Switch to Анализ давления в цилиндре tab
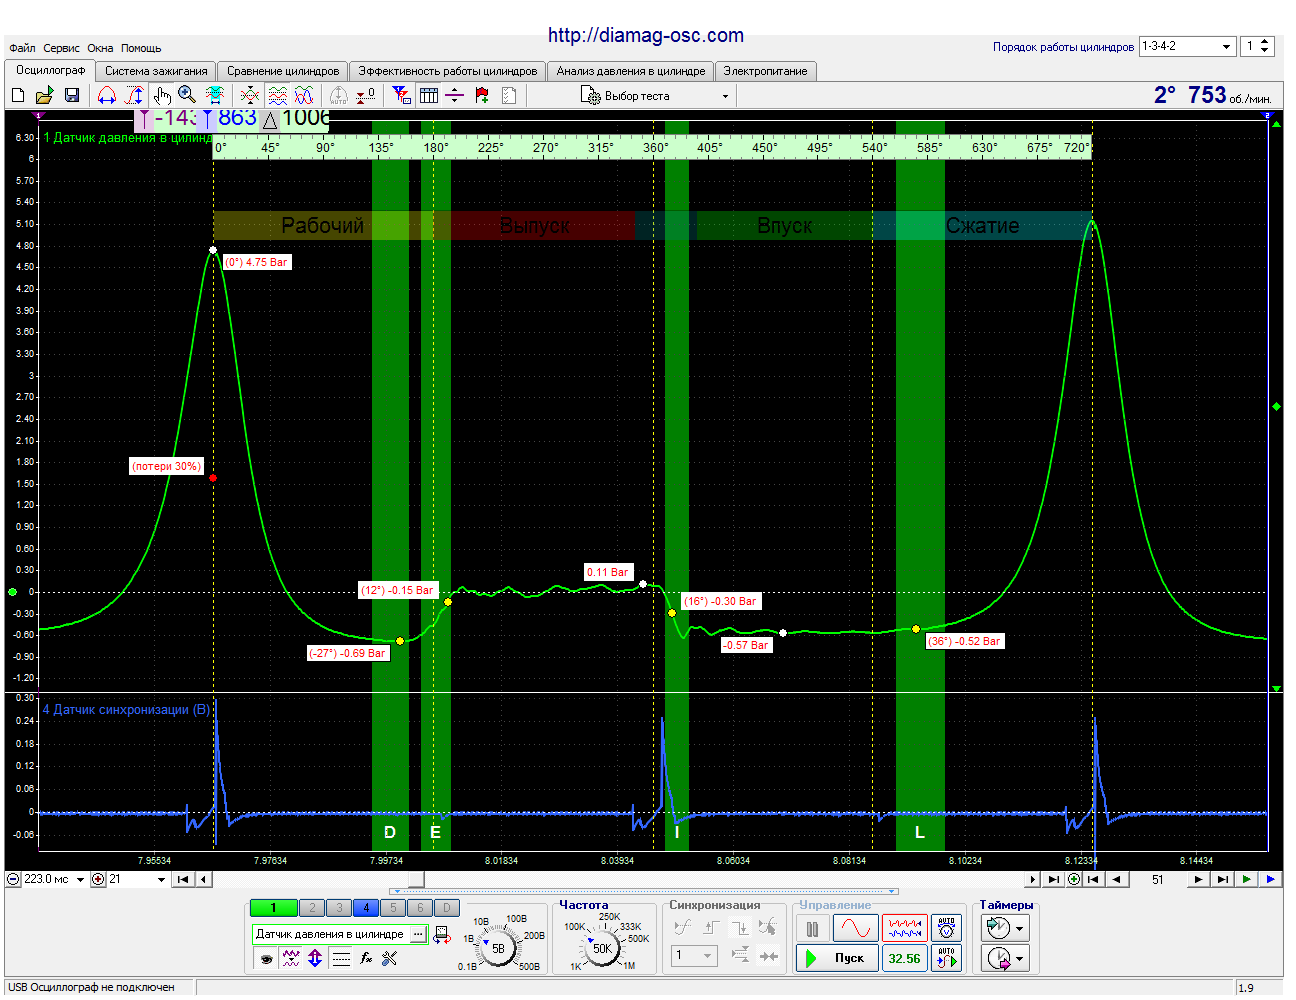1296x1000 pixels. tap(631, 71)
